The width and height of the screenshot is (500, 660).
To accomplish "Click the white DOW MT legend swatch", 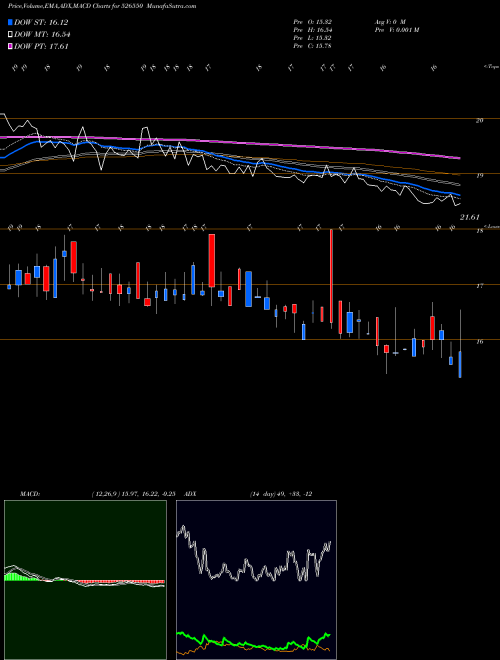I will point(10,35).
